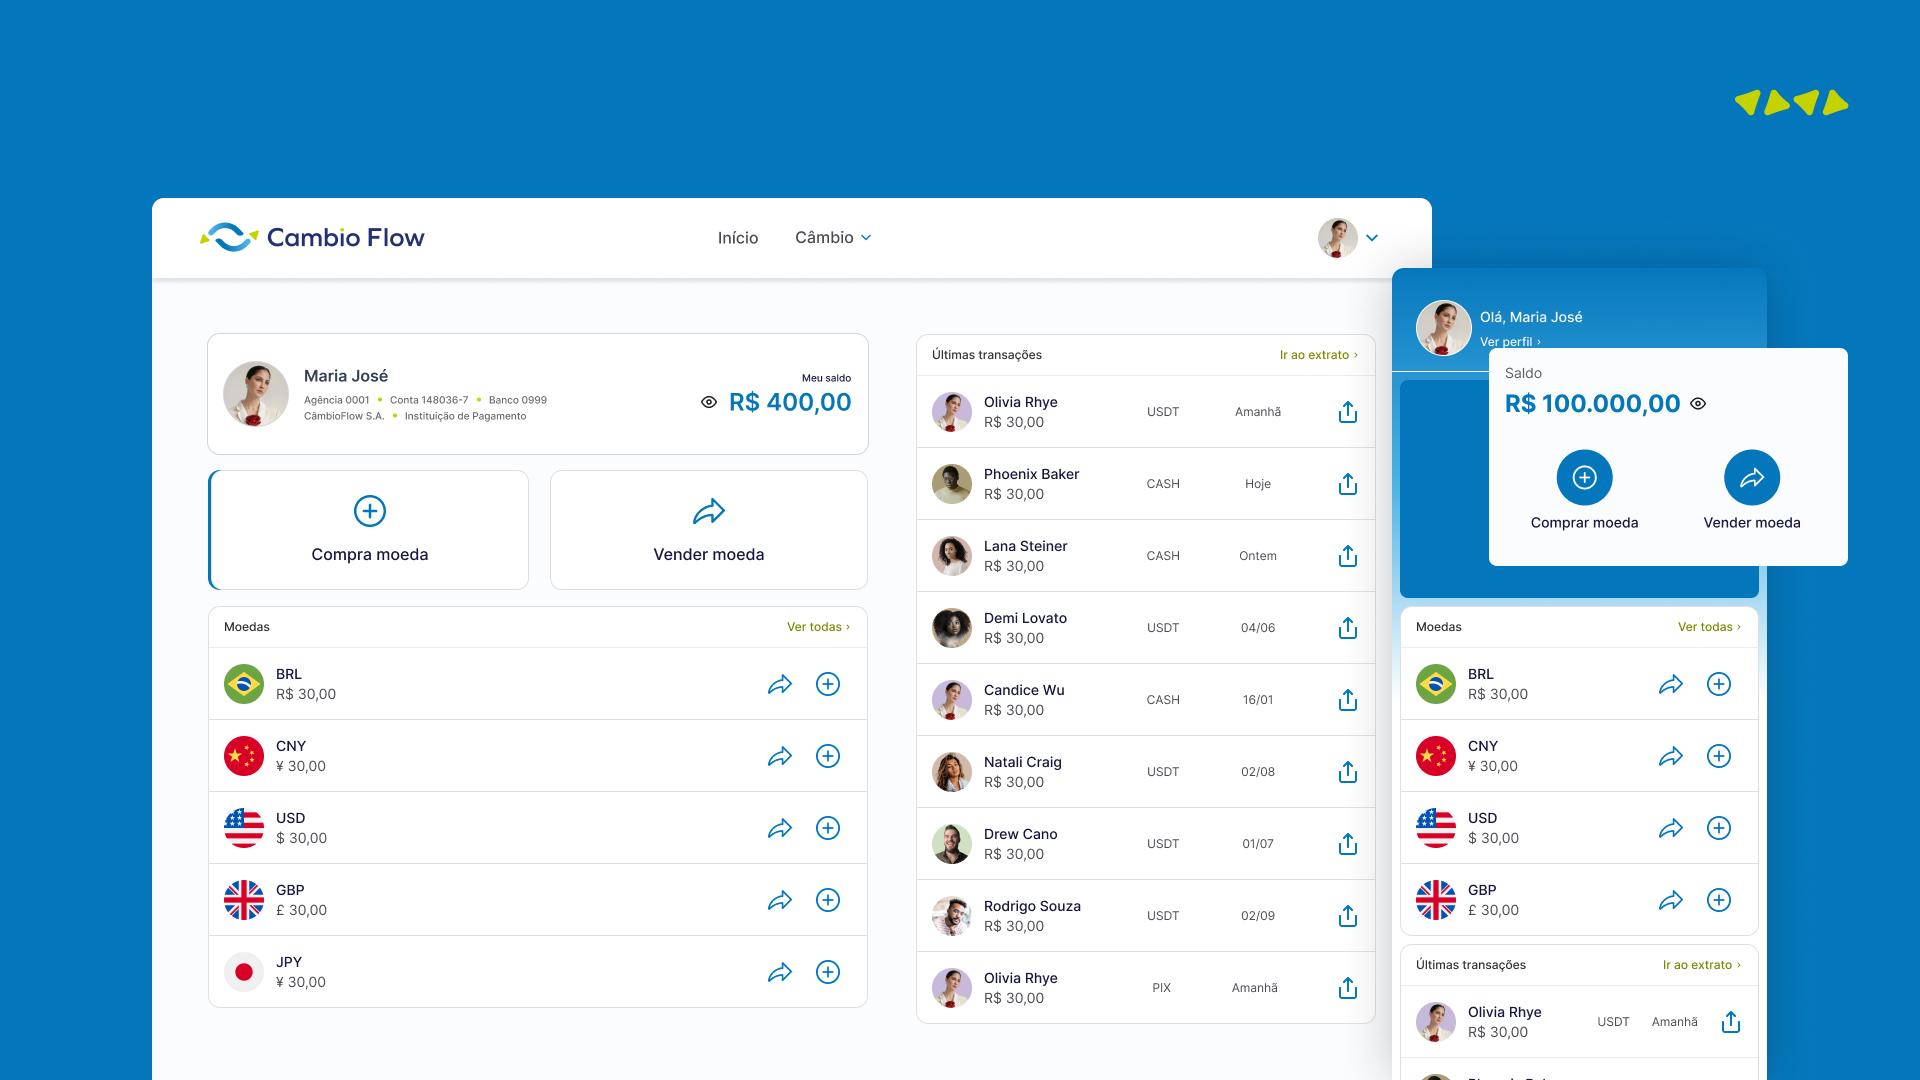The height and width of the screenshot is (1080, 1920).
Task: Buy USD with plus icon in desktop list
Action: tap(828, 828)
